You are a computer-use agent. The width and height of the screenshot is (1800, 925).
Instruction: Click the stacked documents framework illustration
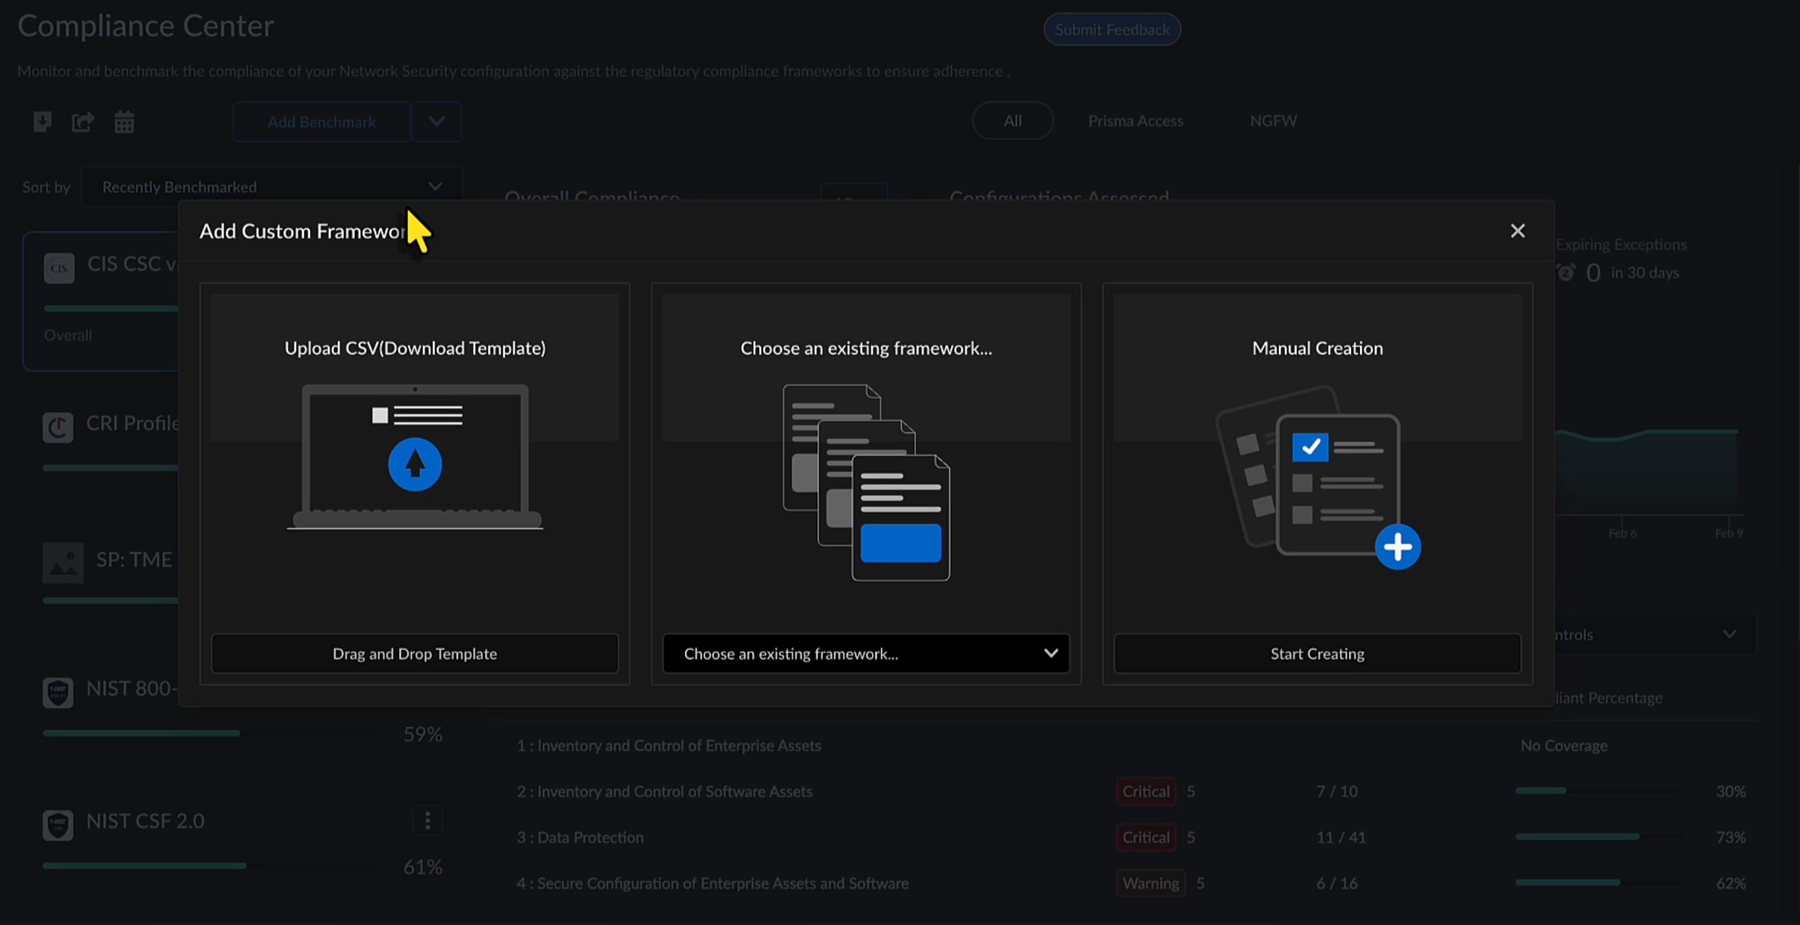[866, 482]
